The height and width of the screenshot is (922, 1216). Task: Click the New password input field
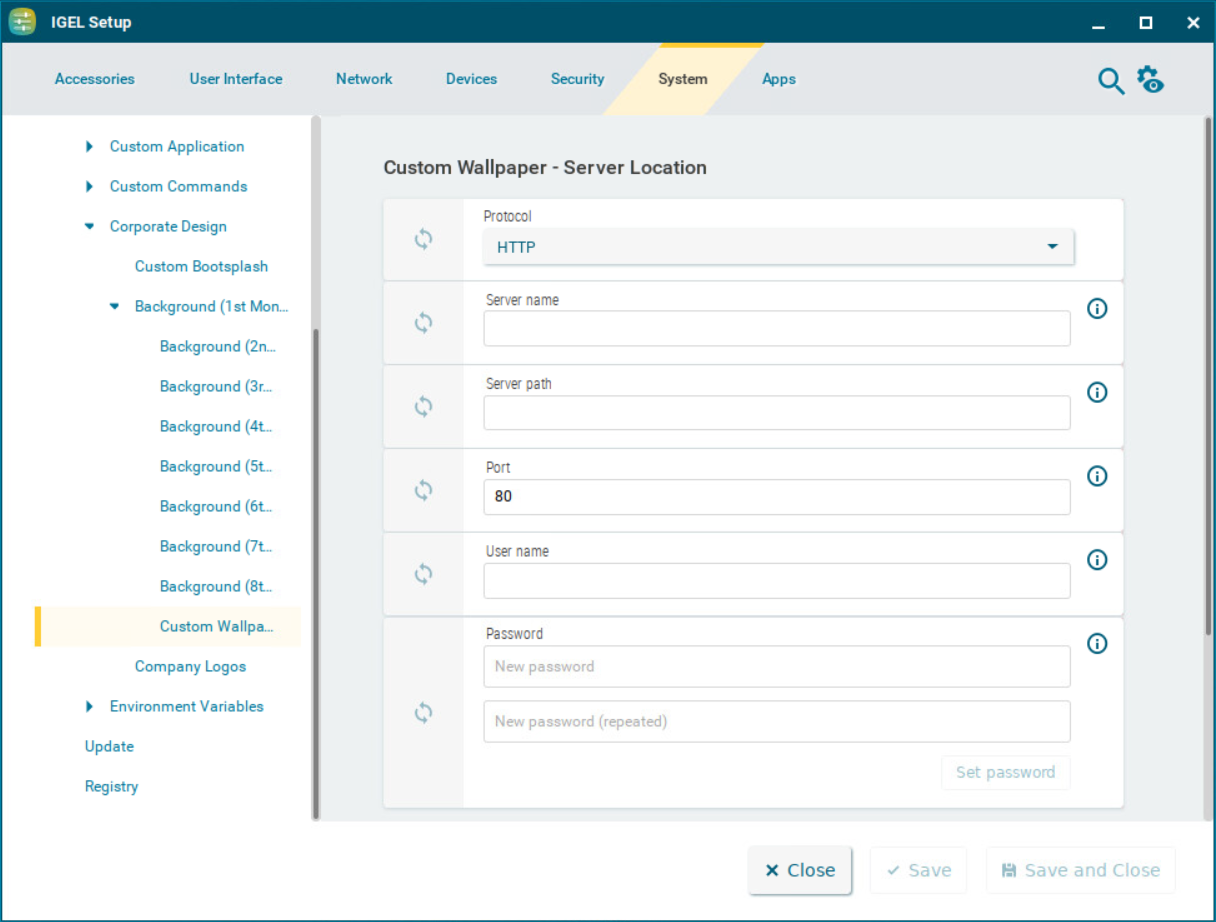coord(776,667)
